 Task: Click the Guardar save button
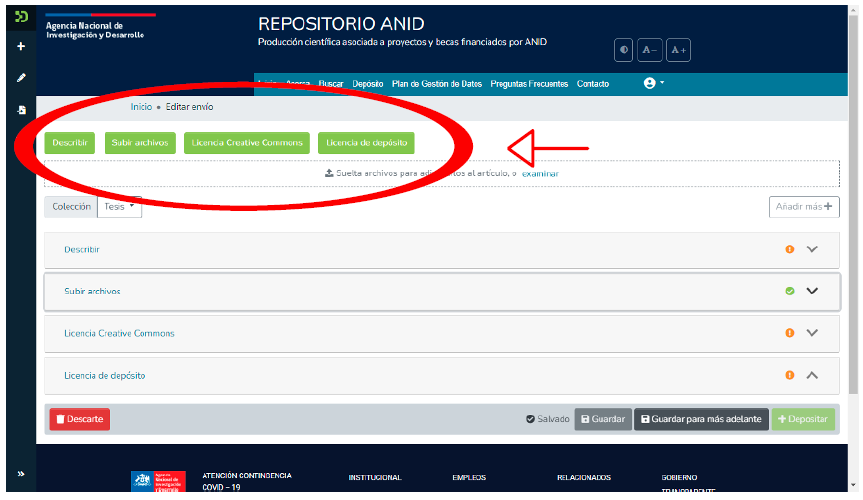[603, 419]
